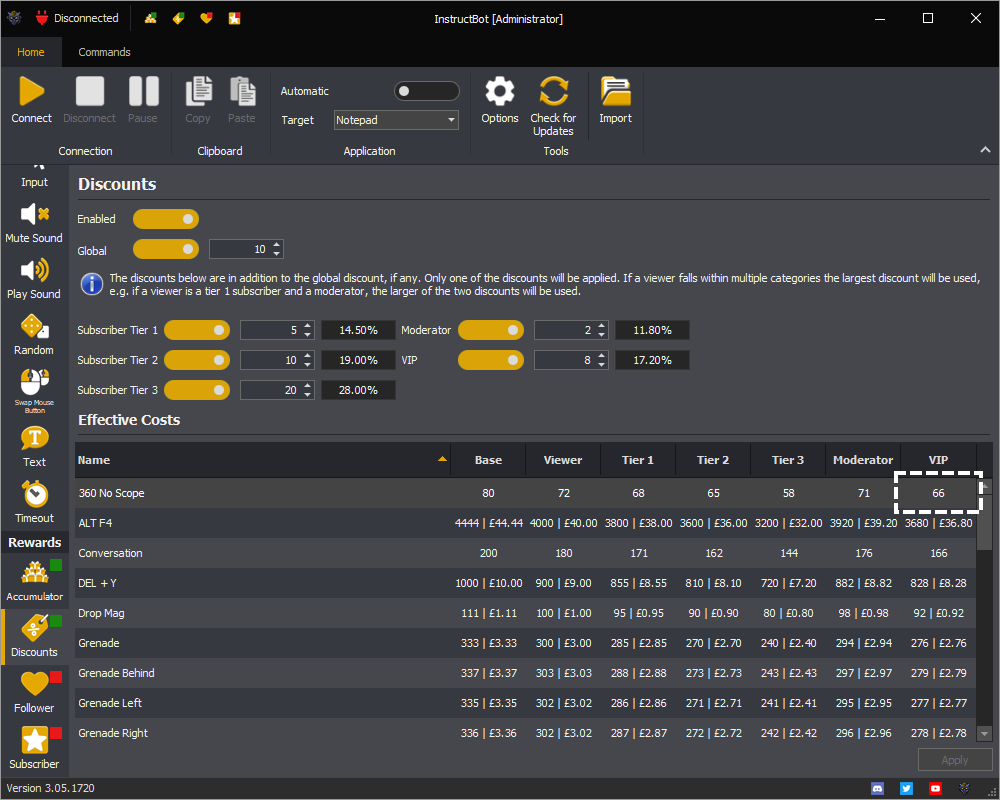Toggle Subscriber Tier 2 discount switch
This screenshot has width=1000, height=800.
tap(197, 360)
